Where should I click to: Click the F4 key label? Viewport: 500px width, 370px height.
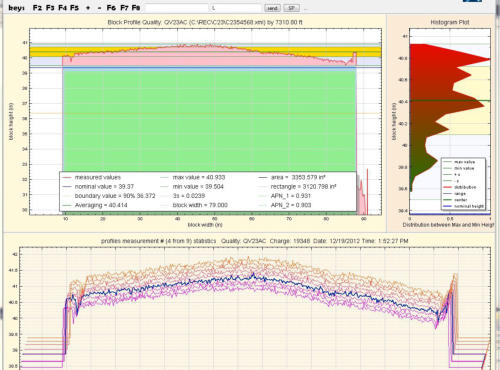coord(62,8)
